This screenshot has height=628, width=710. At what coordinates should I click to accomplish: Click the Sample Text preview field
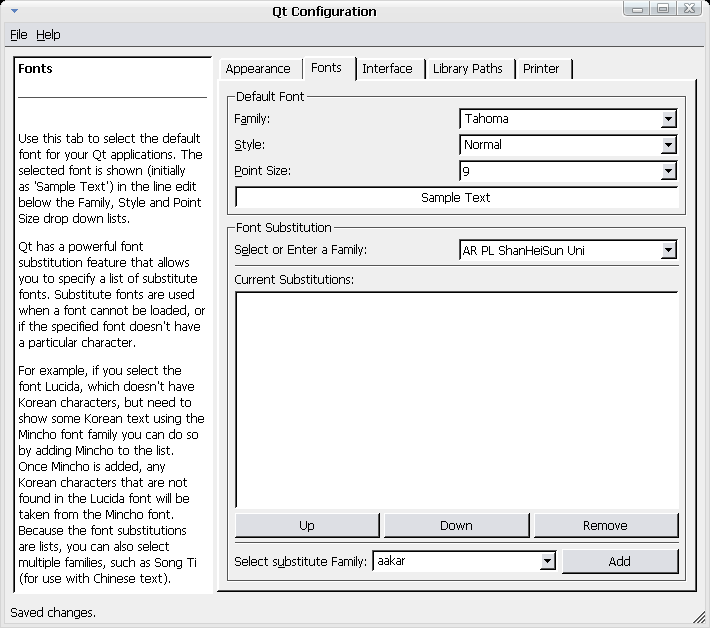[456, 197]
